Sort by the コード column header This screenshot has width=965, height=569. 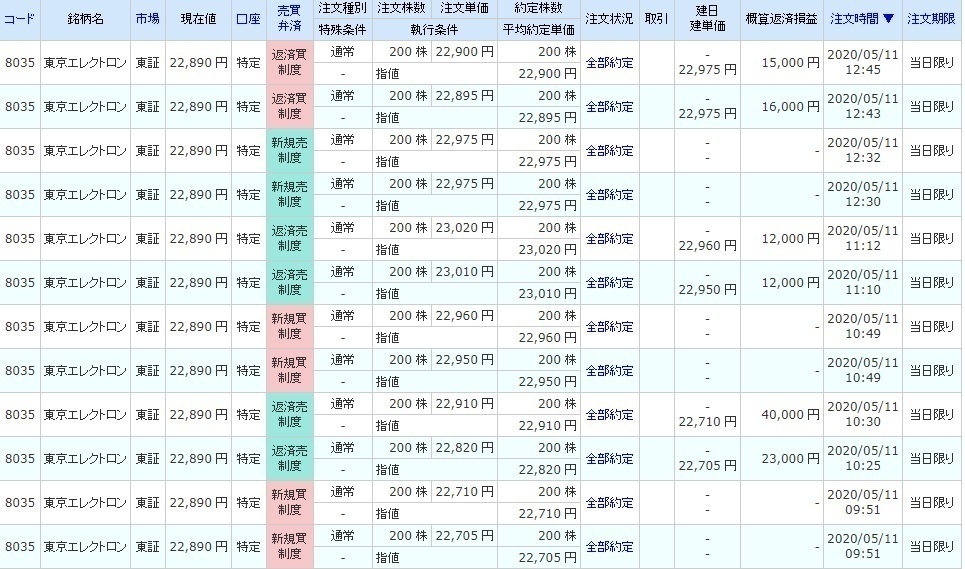pyautogui.click(x=19, y=19)
